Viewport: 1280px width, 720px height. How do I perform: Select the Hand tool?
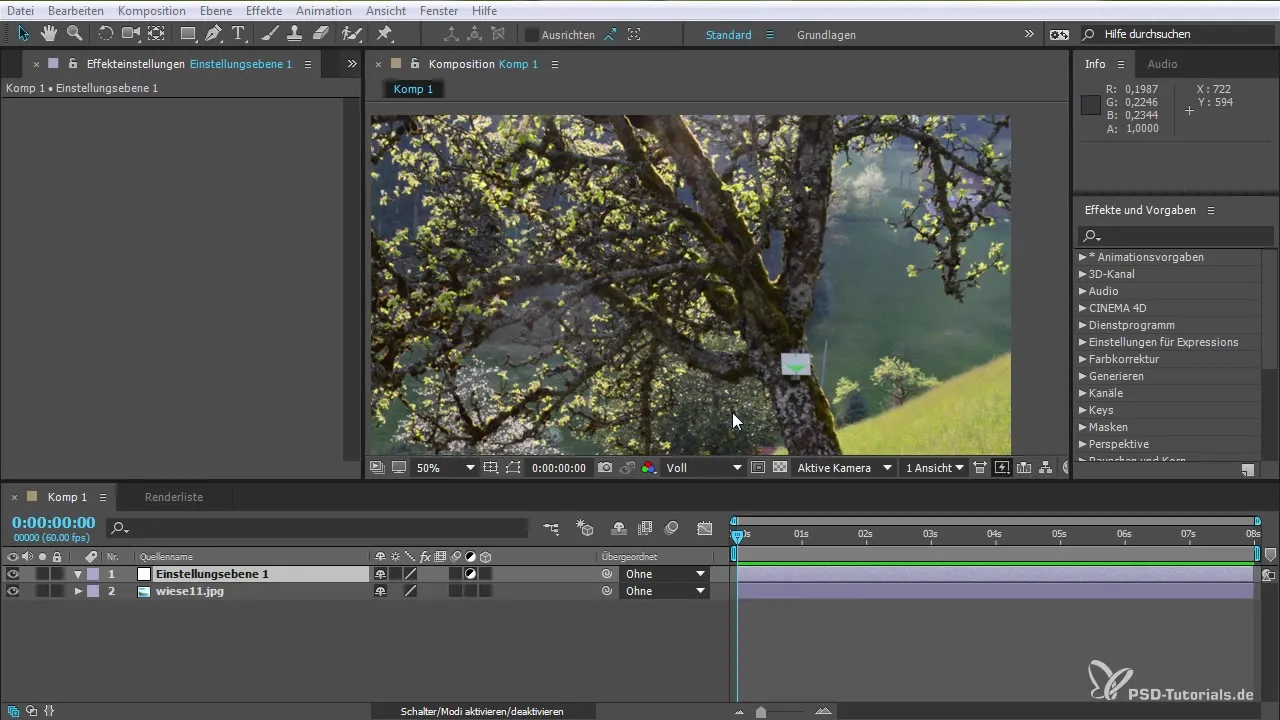[48, 34]
